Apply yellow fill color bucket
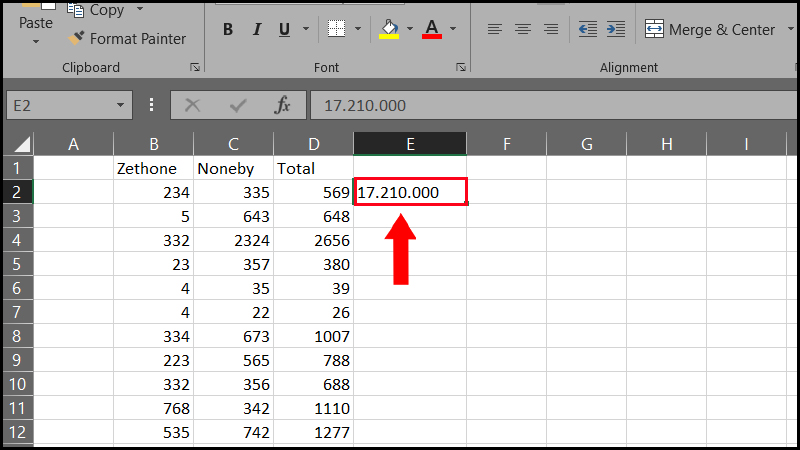Viewport: 800px width, 450px height. (389, 29)
